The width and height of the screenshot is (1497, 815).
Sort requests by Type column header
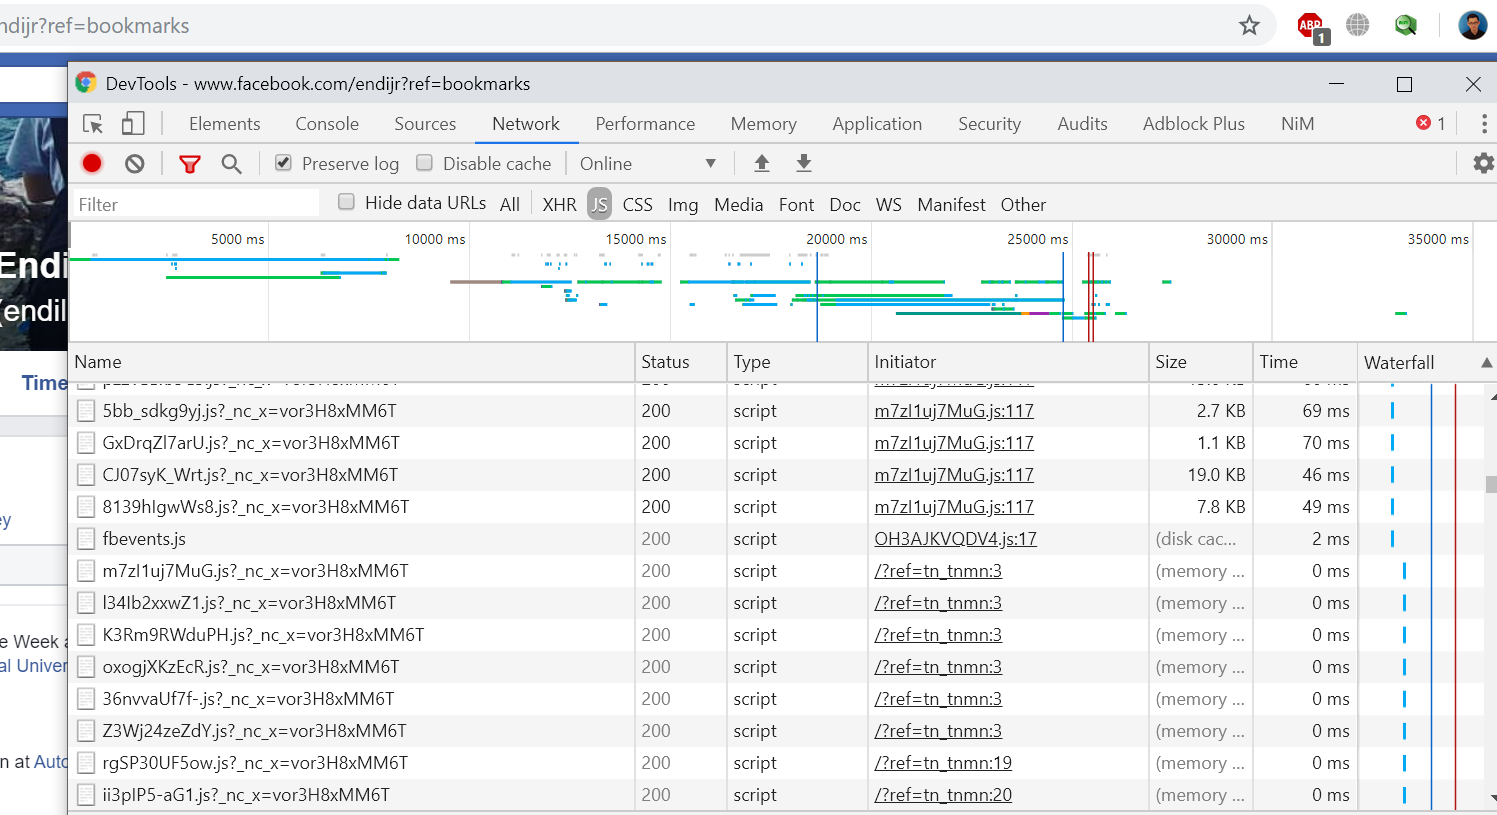(x=797, y=362)
